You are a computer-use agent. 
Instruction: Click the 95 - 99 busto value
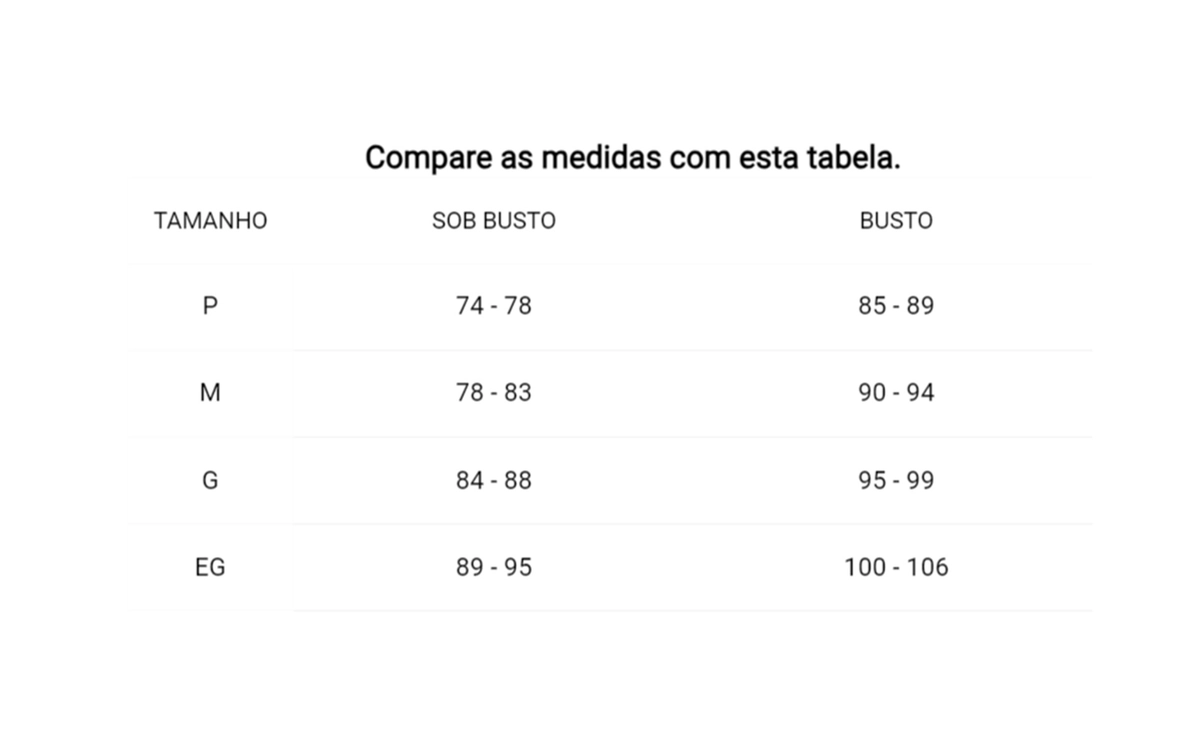[x=896, y=480]
